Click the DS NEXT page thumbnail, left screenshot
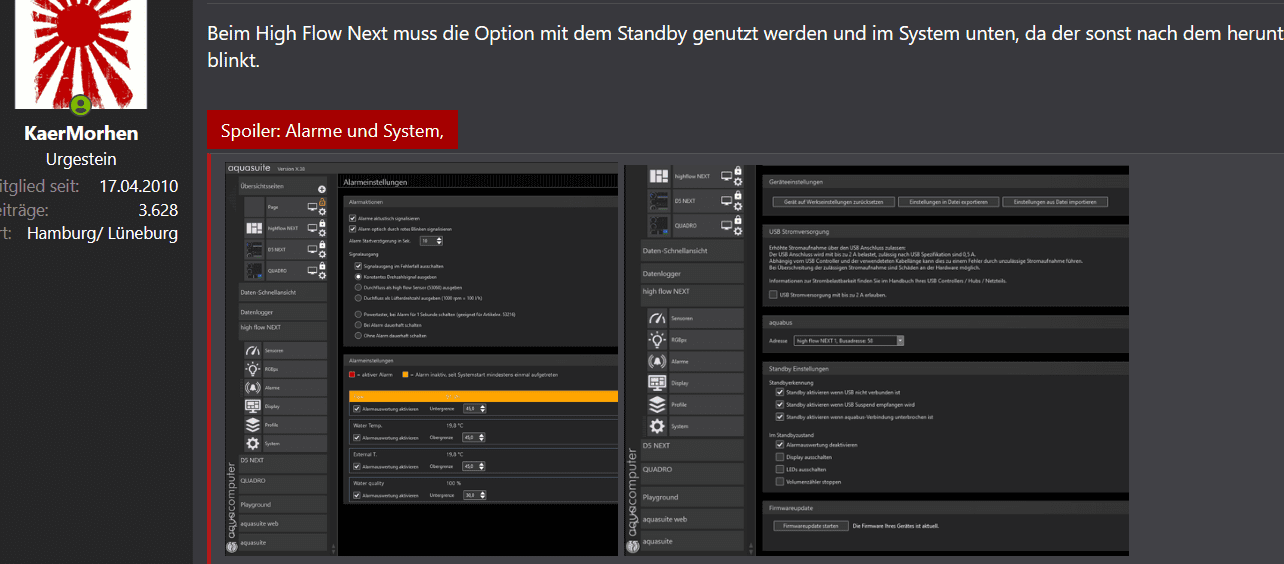Viewport: 1284px width, 564px height. click(x=254, y=250)
